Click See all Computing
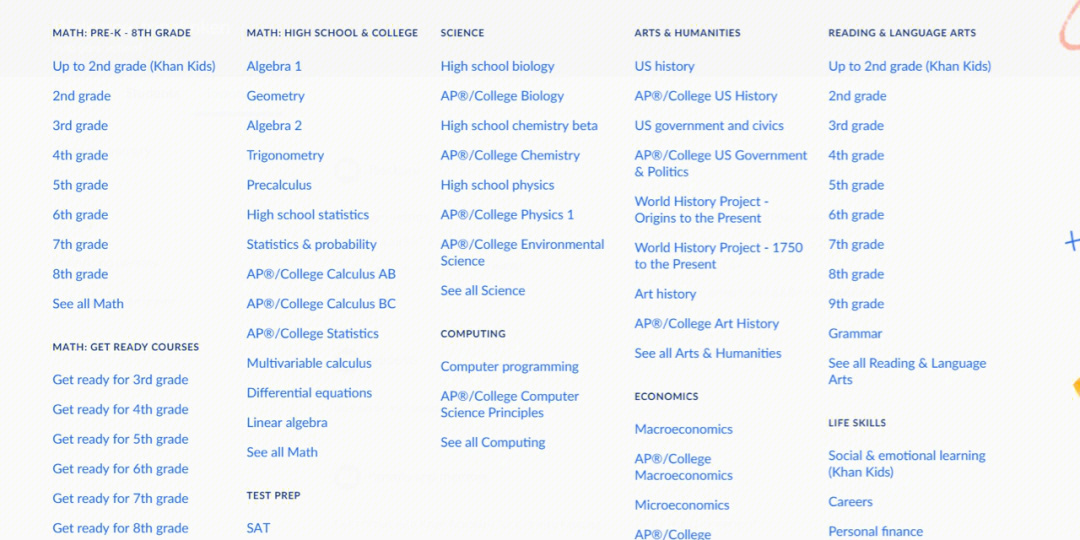The width and height of the screenshot is (1080, 540). [493, 442]
